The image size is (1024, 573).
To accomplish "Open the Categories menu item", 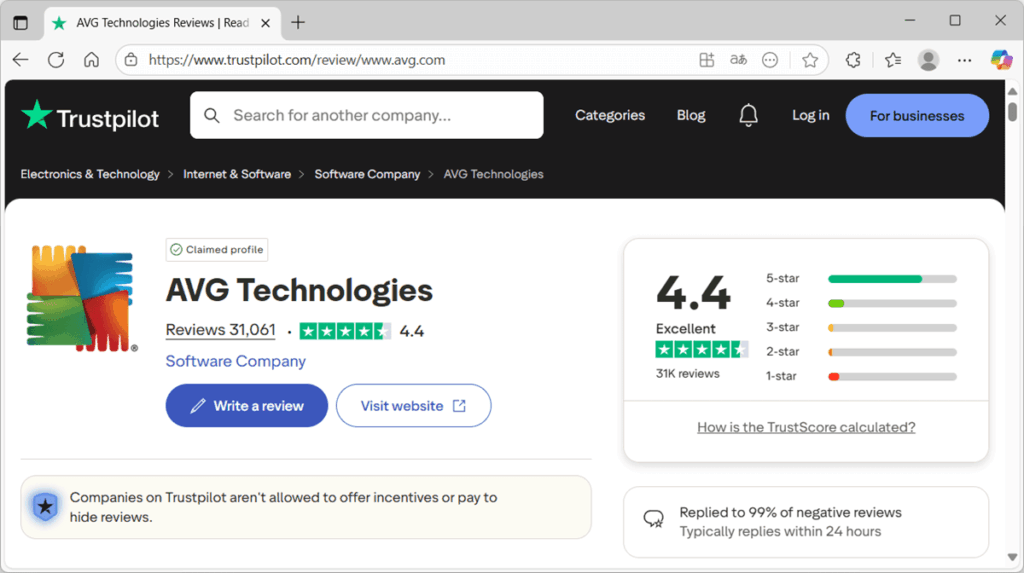I will pyautogui.click(x=610, y=116).
